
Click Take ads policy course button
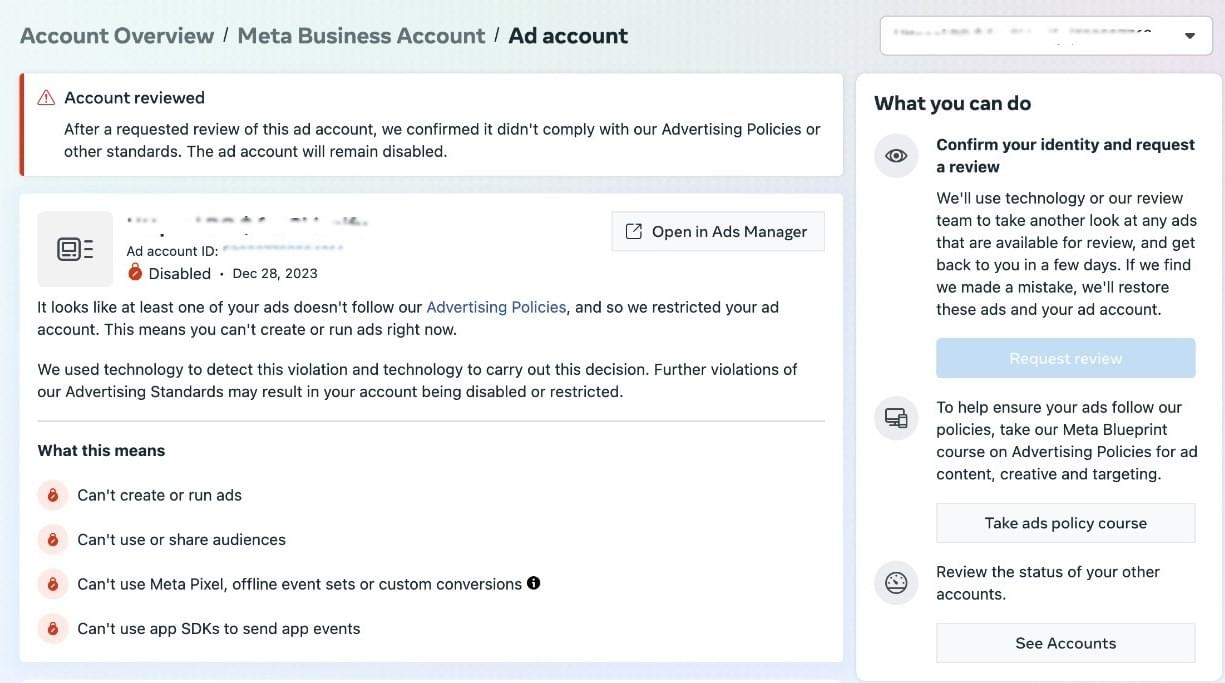coord(1066,523)
